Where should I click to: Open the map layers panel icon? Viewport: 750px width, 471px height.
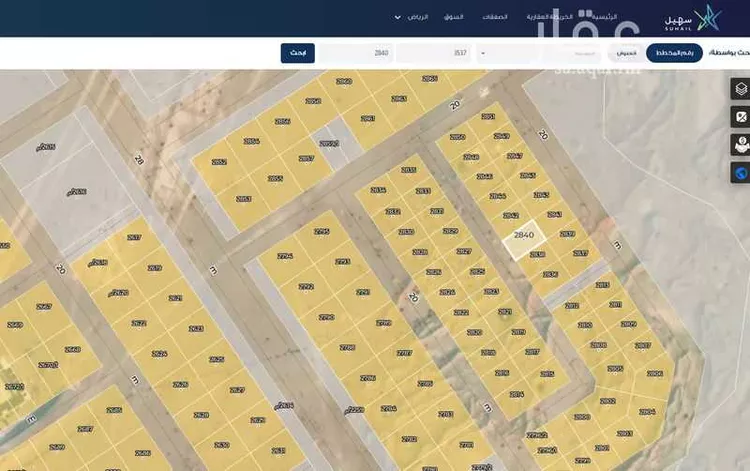(x=741, y=88)
